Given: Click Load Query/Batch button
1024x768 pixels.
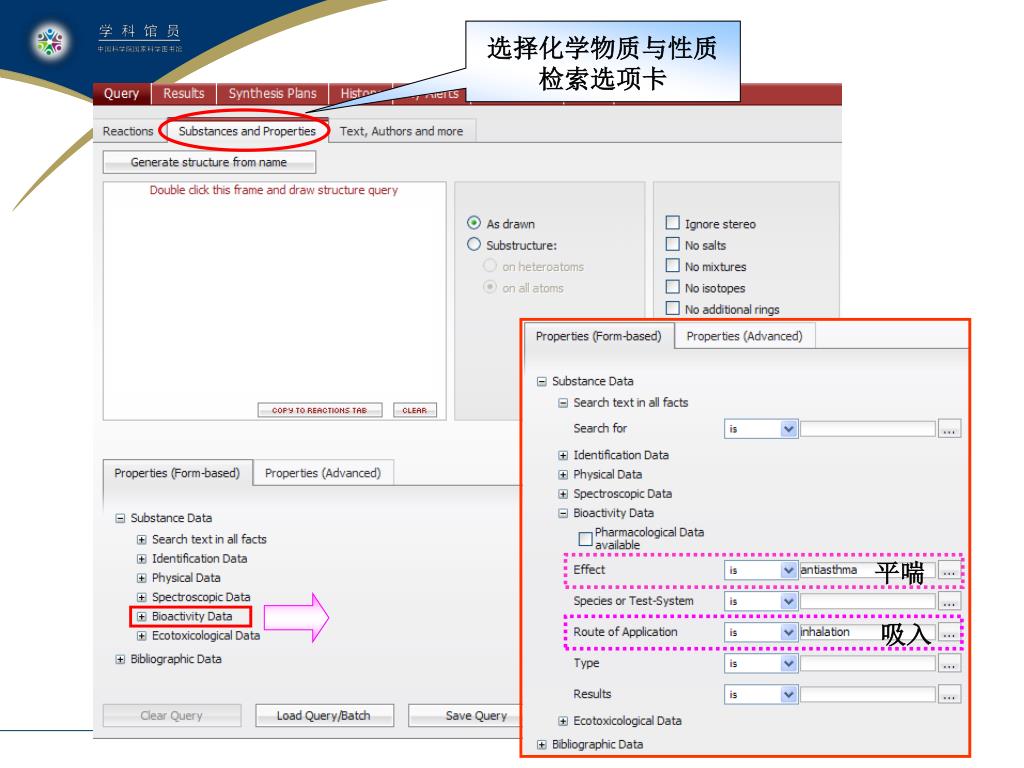Looking at the screenshot, I should coord(324,716).
